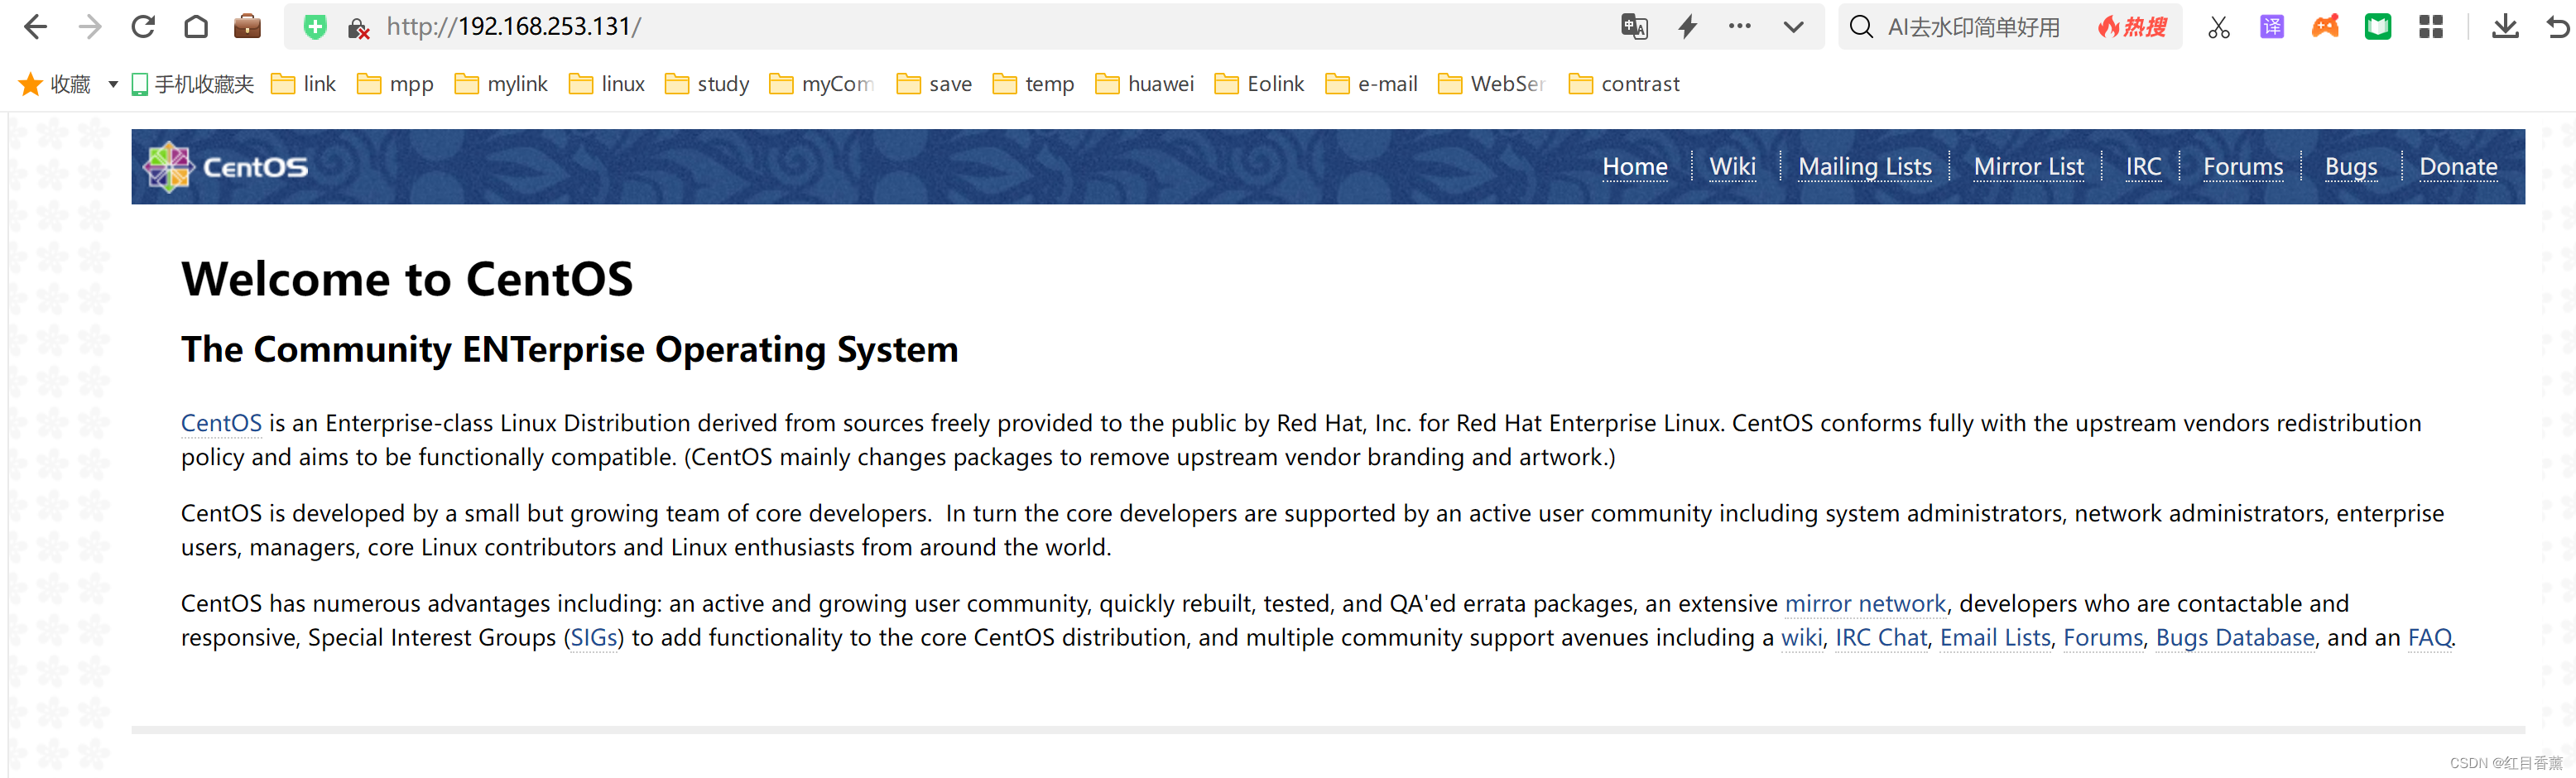
Task: Open the contrast bookmarks folder
Action: tap(1624, 84)
